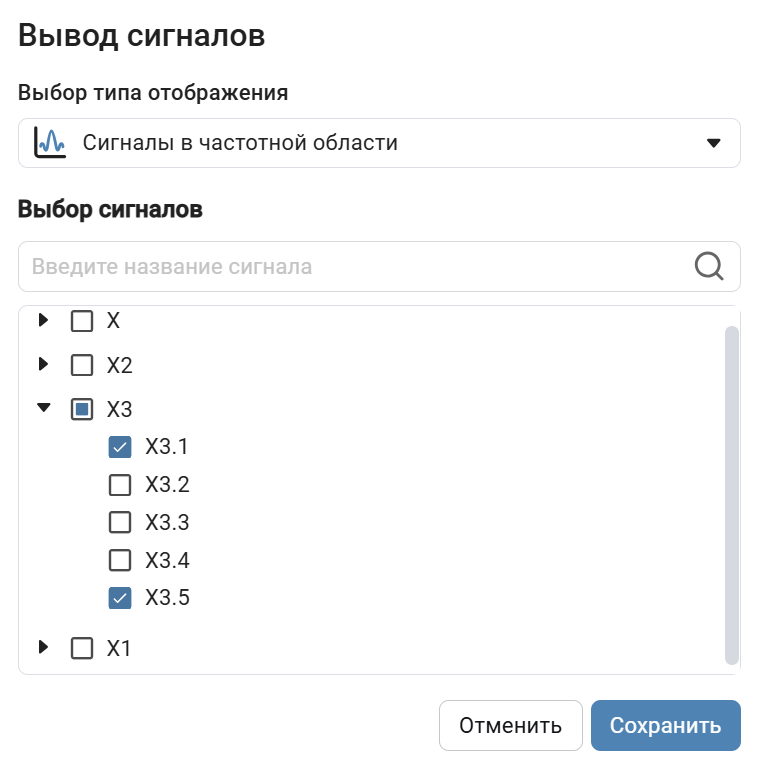Check the X checkbox
This screenshot has height=769, width=758.
click(x=82, y=321)
